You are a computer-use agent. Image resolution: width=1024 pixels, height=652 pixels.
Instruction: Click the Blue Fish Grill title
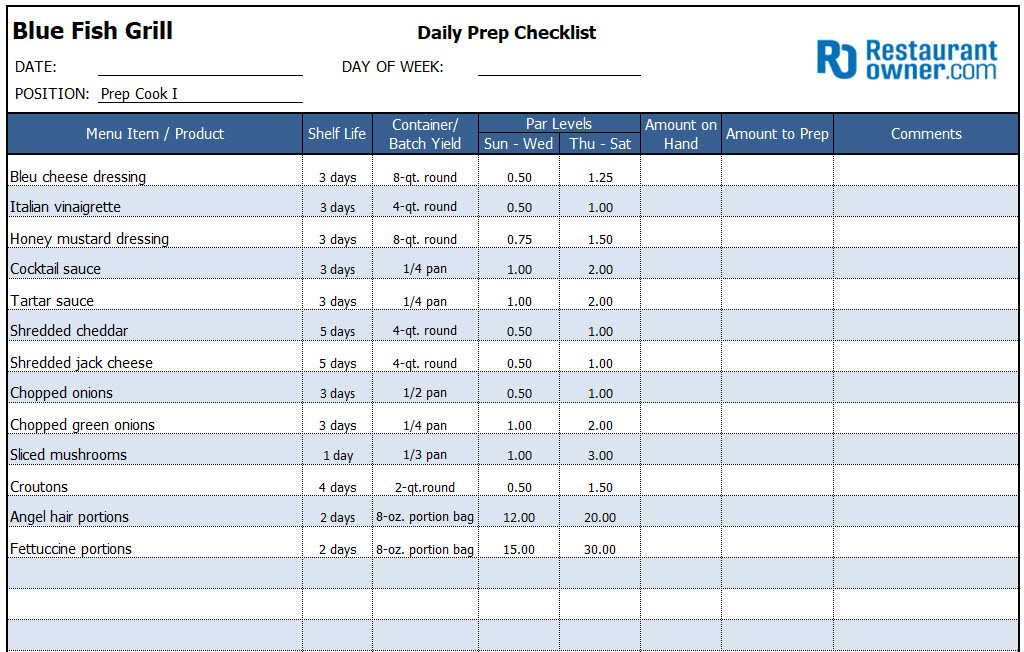click(92, 31)
